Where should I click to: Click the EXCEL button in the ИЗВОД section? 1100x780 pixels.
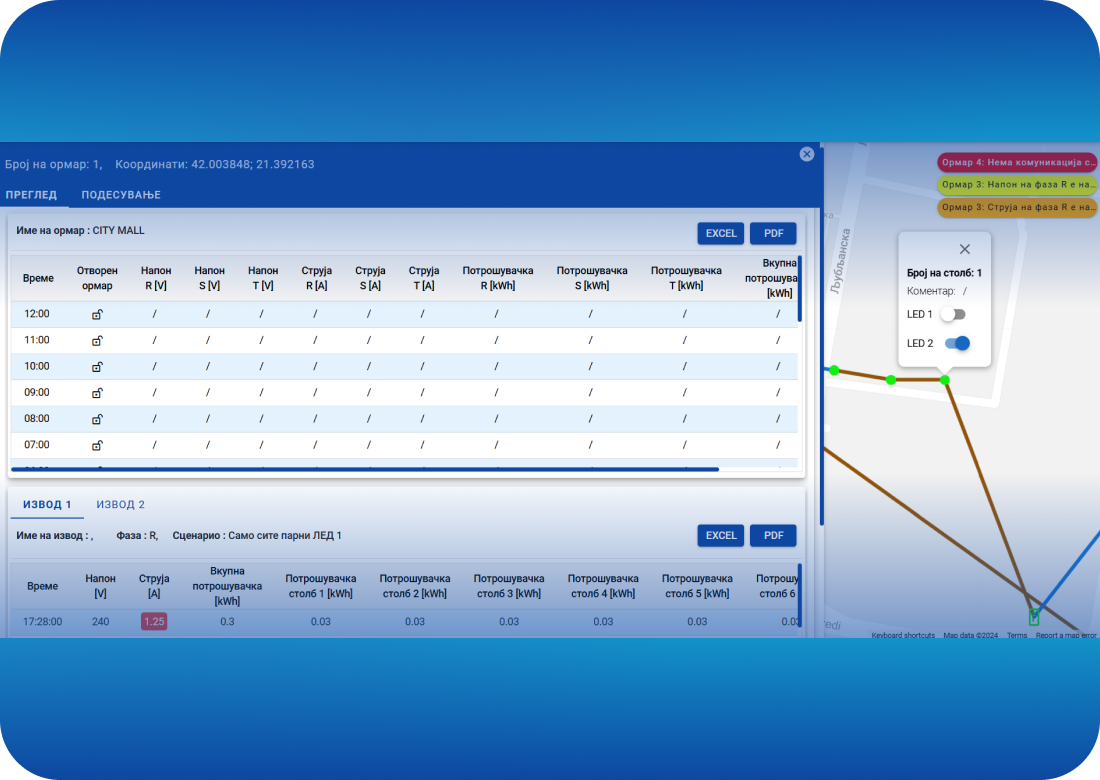pyautogui.click(x=721, y=535)
